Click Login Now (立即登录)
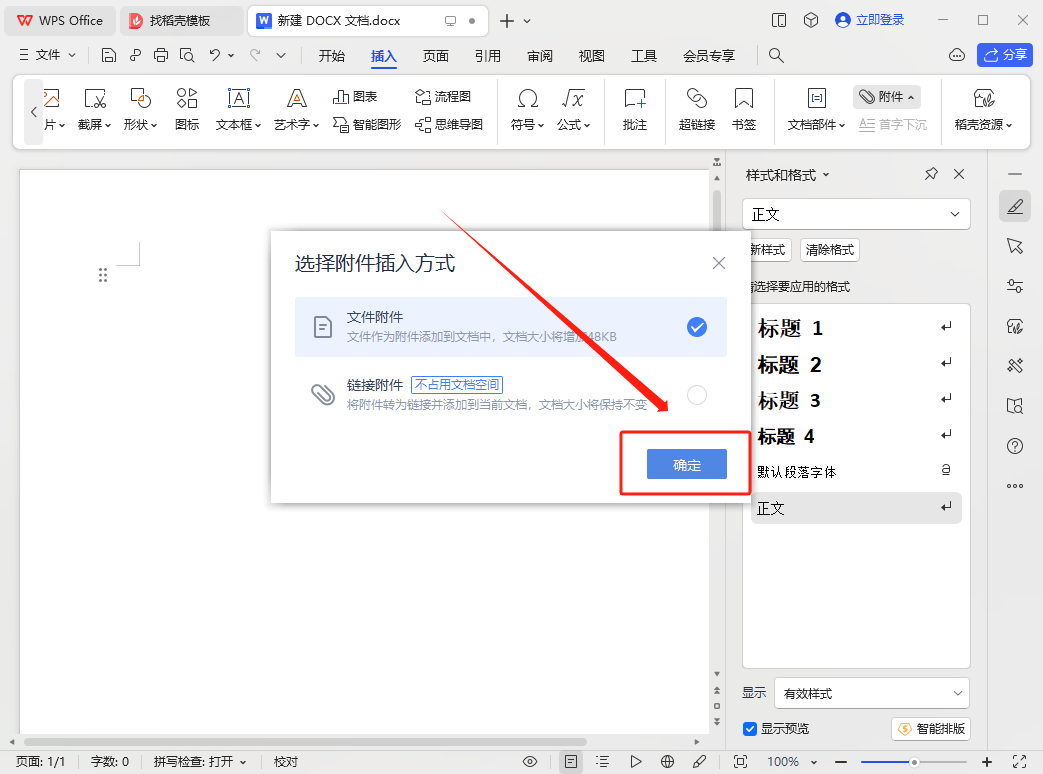The image size is (1043, 774). coord(870,20)
